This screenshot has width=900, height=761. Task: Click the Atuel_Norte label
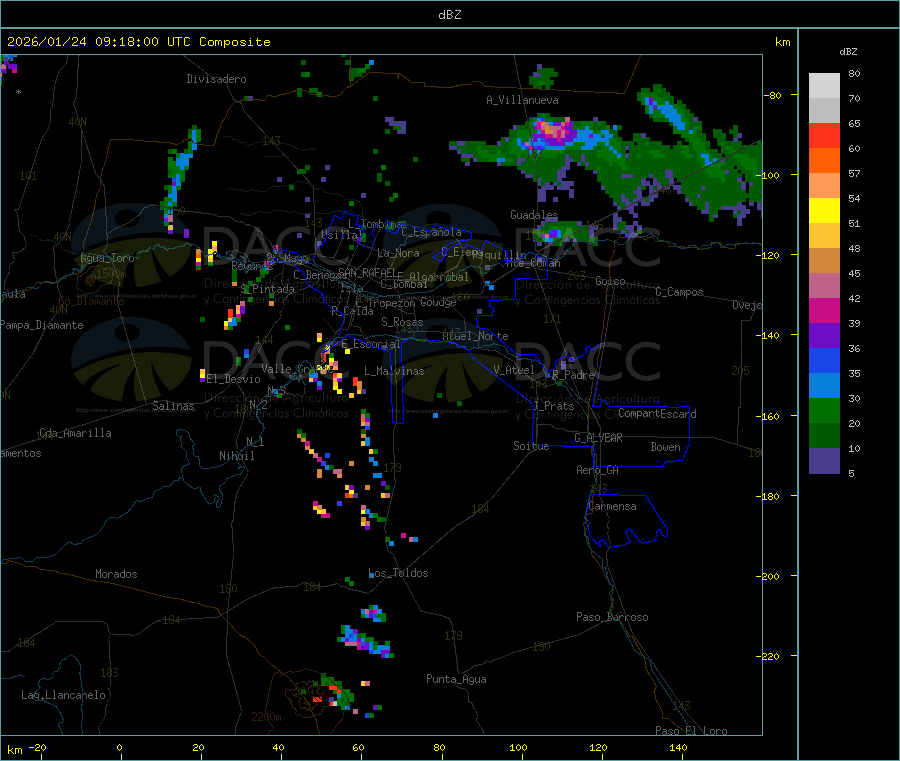pos(475,336)
